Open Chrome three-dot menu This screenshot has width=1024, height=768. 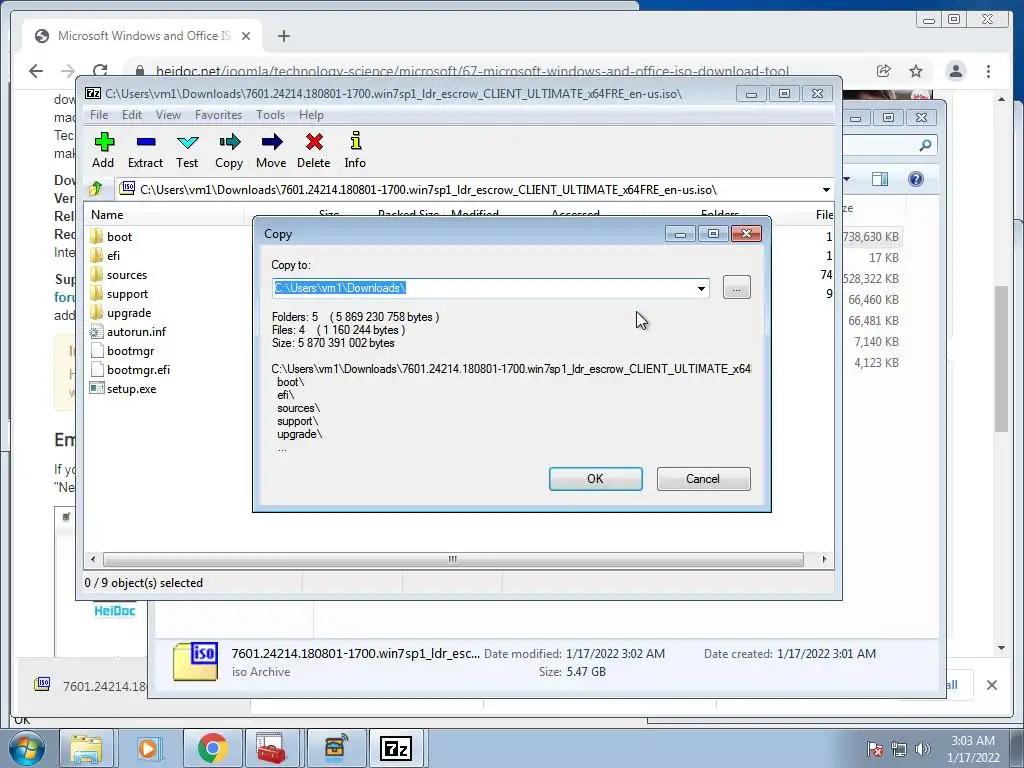(988, 71)
